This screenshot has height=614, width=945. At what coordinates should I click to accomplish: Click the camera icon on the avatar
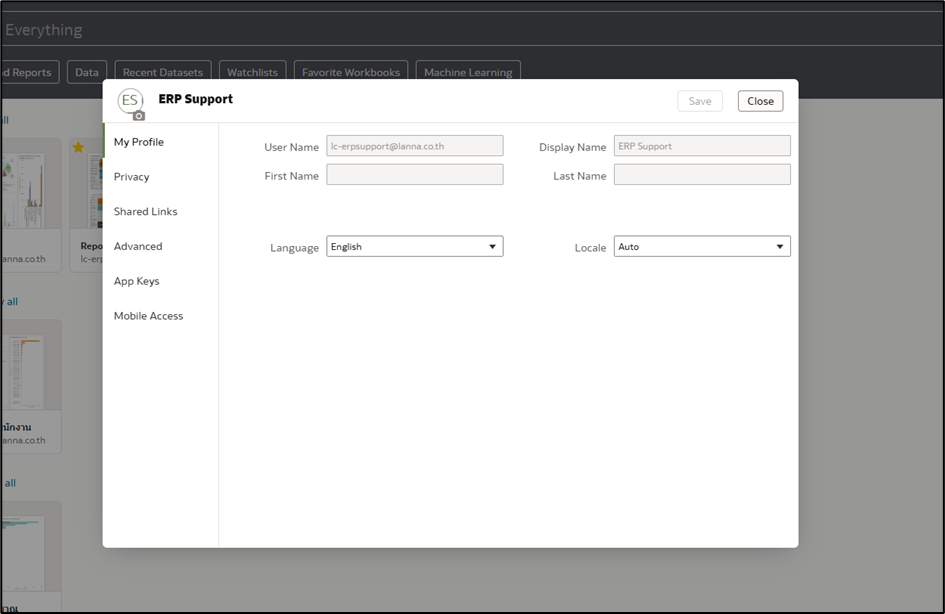click(139, 115)
